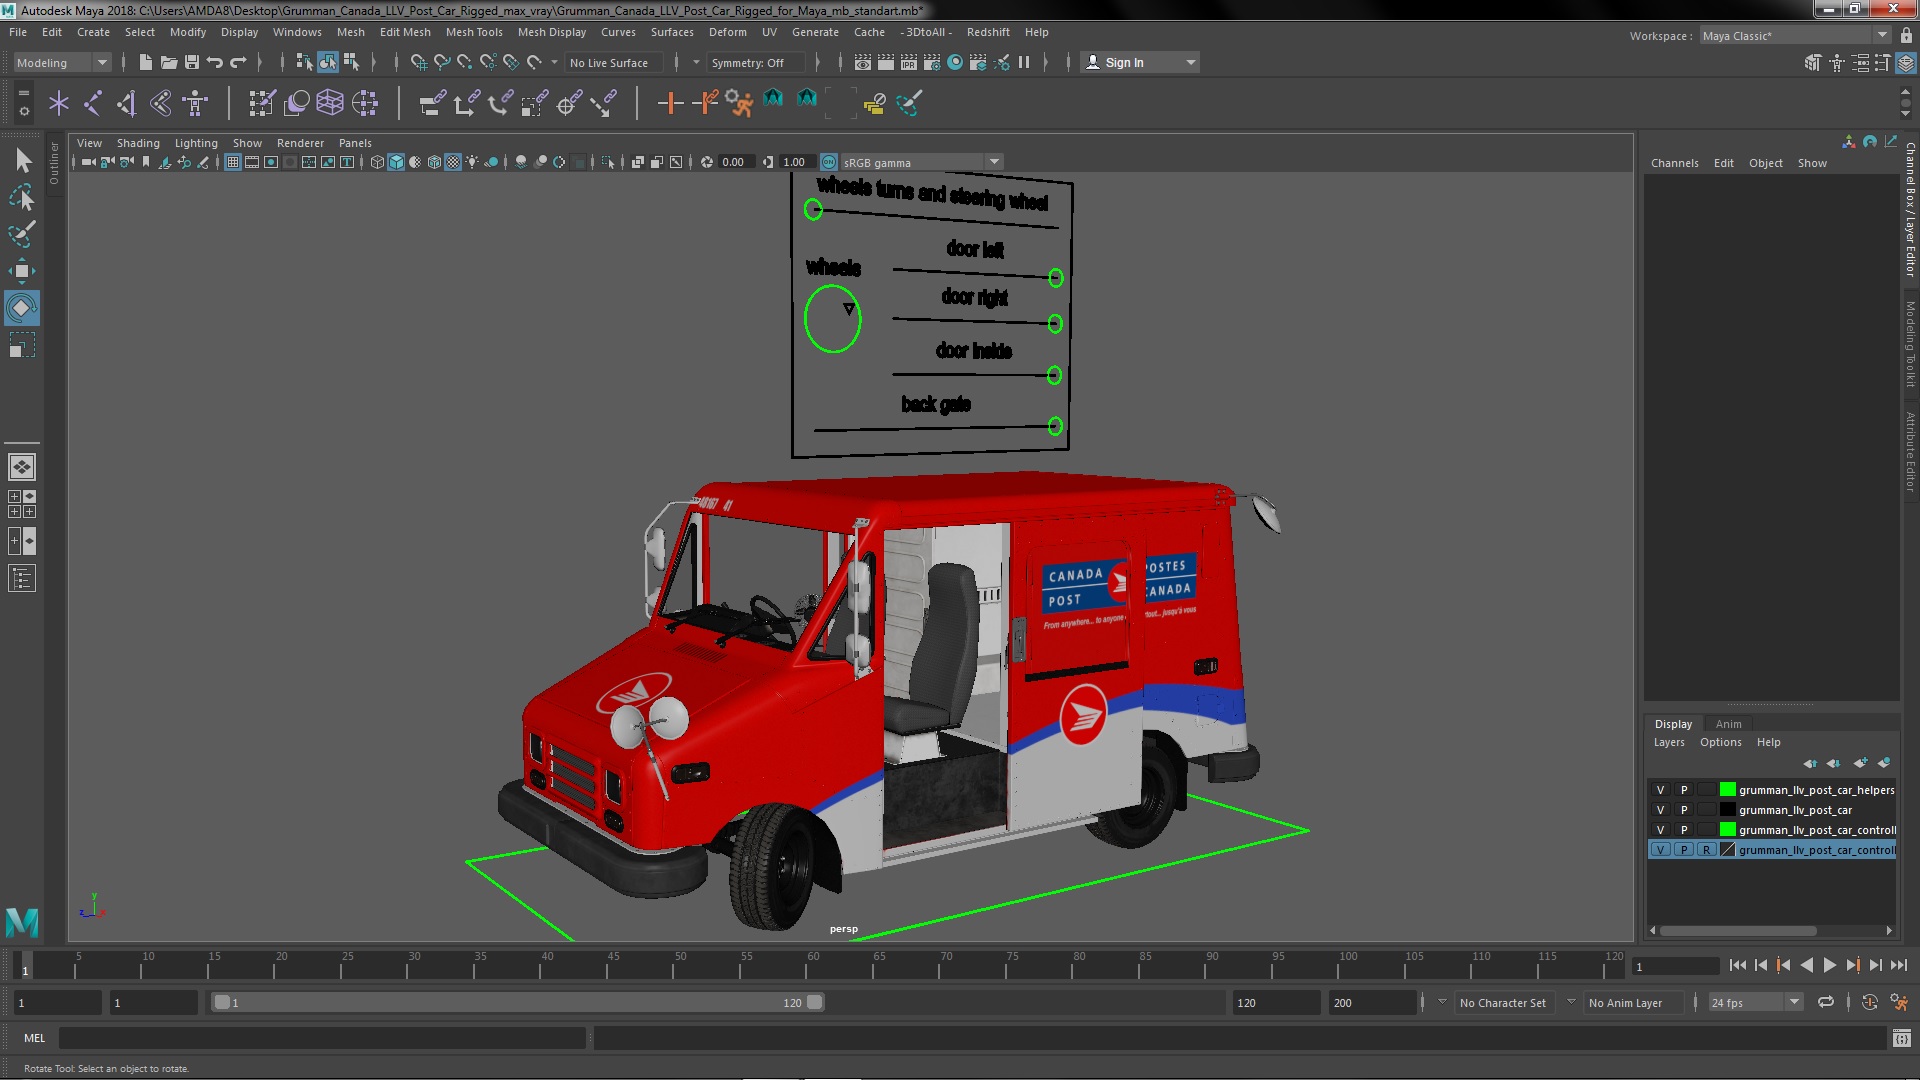The image size is (1920, 1080).
Task: Open the Mesh Tools menu
Action: tap(474, 32)
